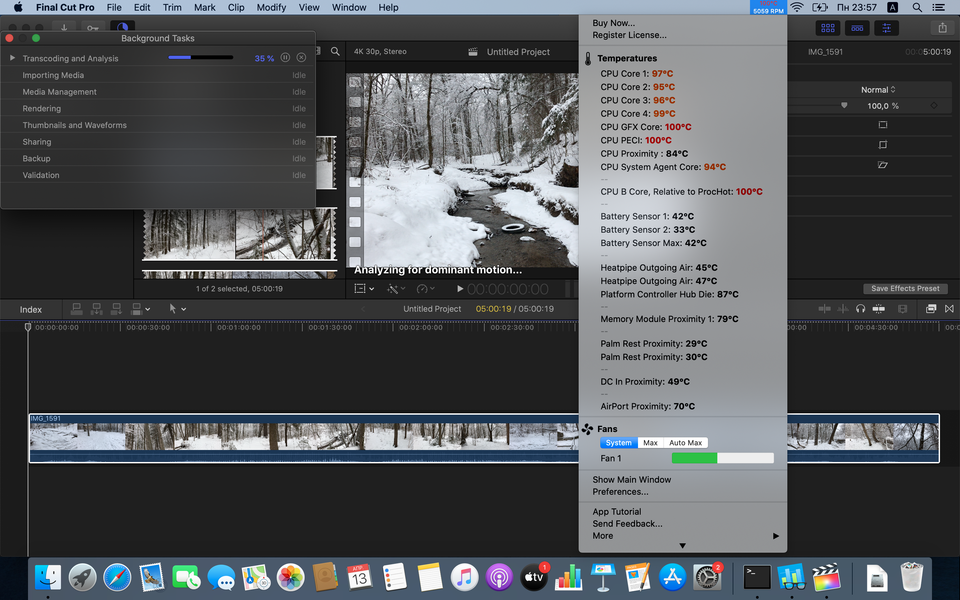
Task: Open the Modify menu
Action: click(271, 7)
